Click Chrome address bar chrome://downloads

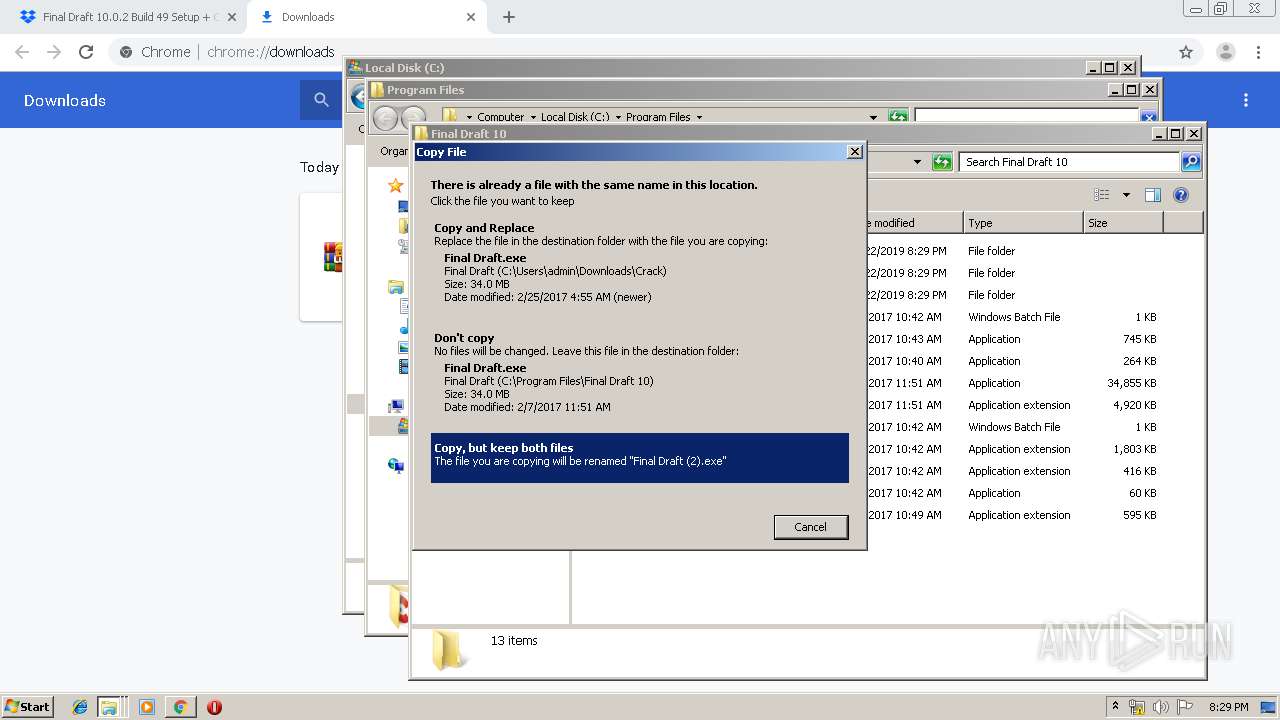pyautogui.click(x=270, y=52)
